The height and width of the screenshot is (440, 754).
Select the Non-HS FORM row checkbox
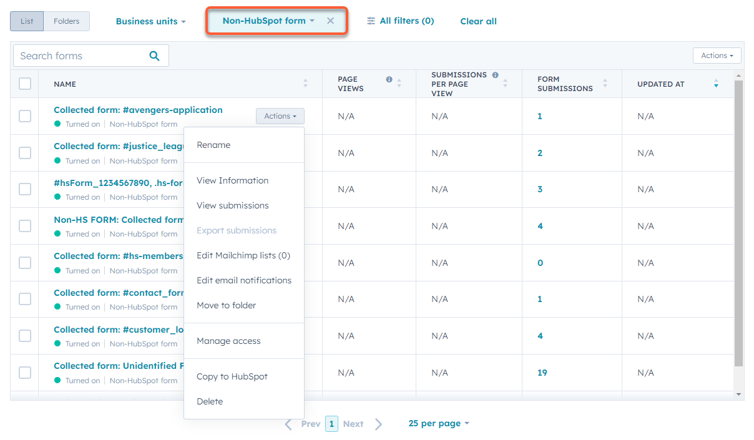(25, 226)
